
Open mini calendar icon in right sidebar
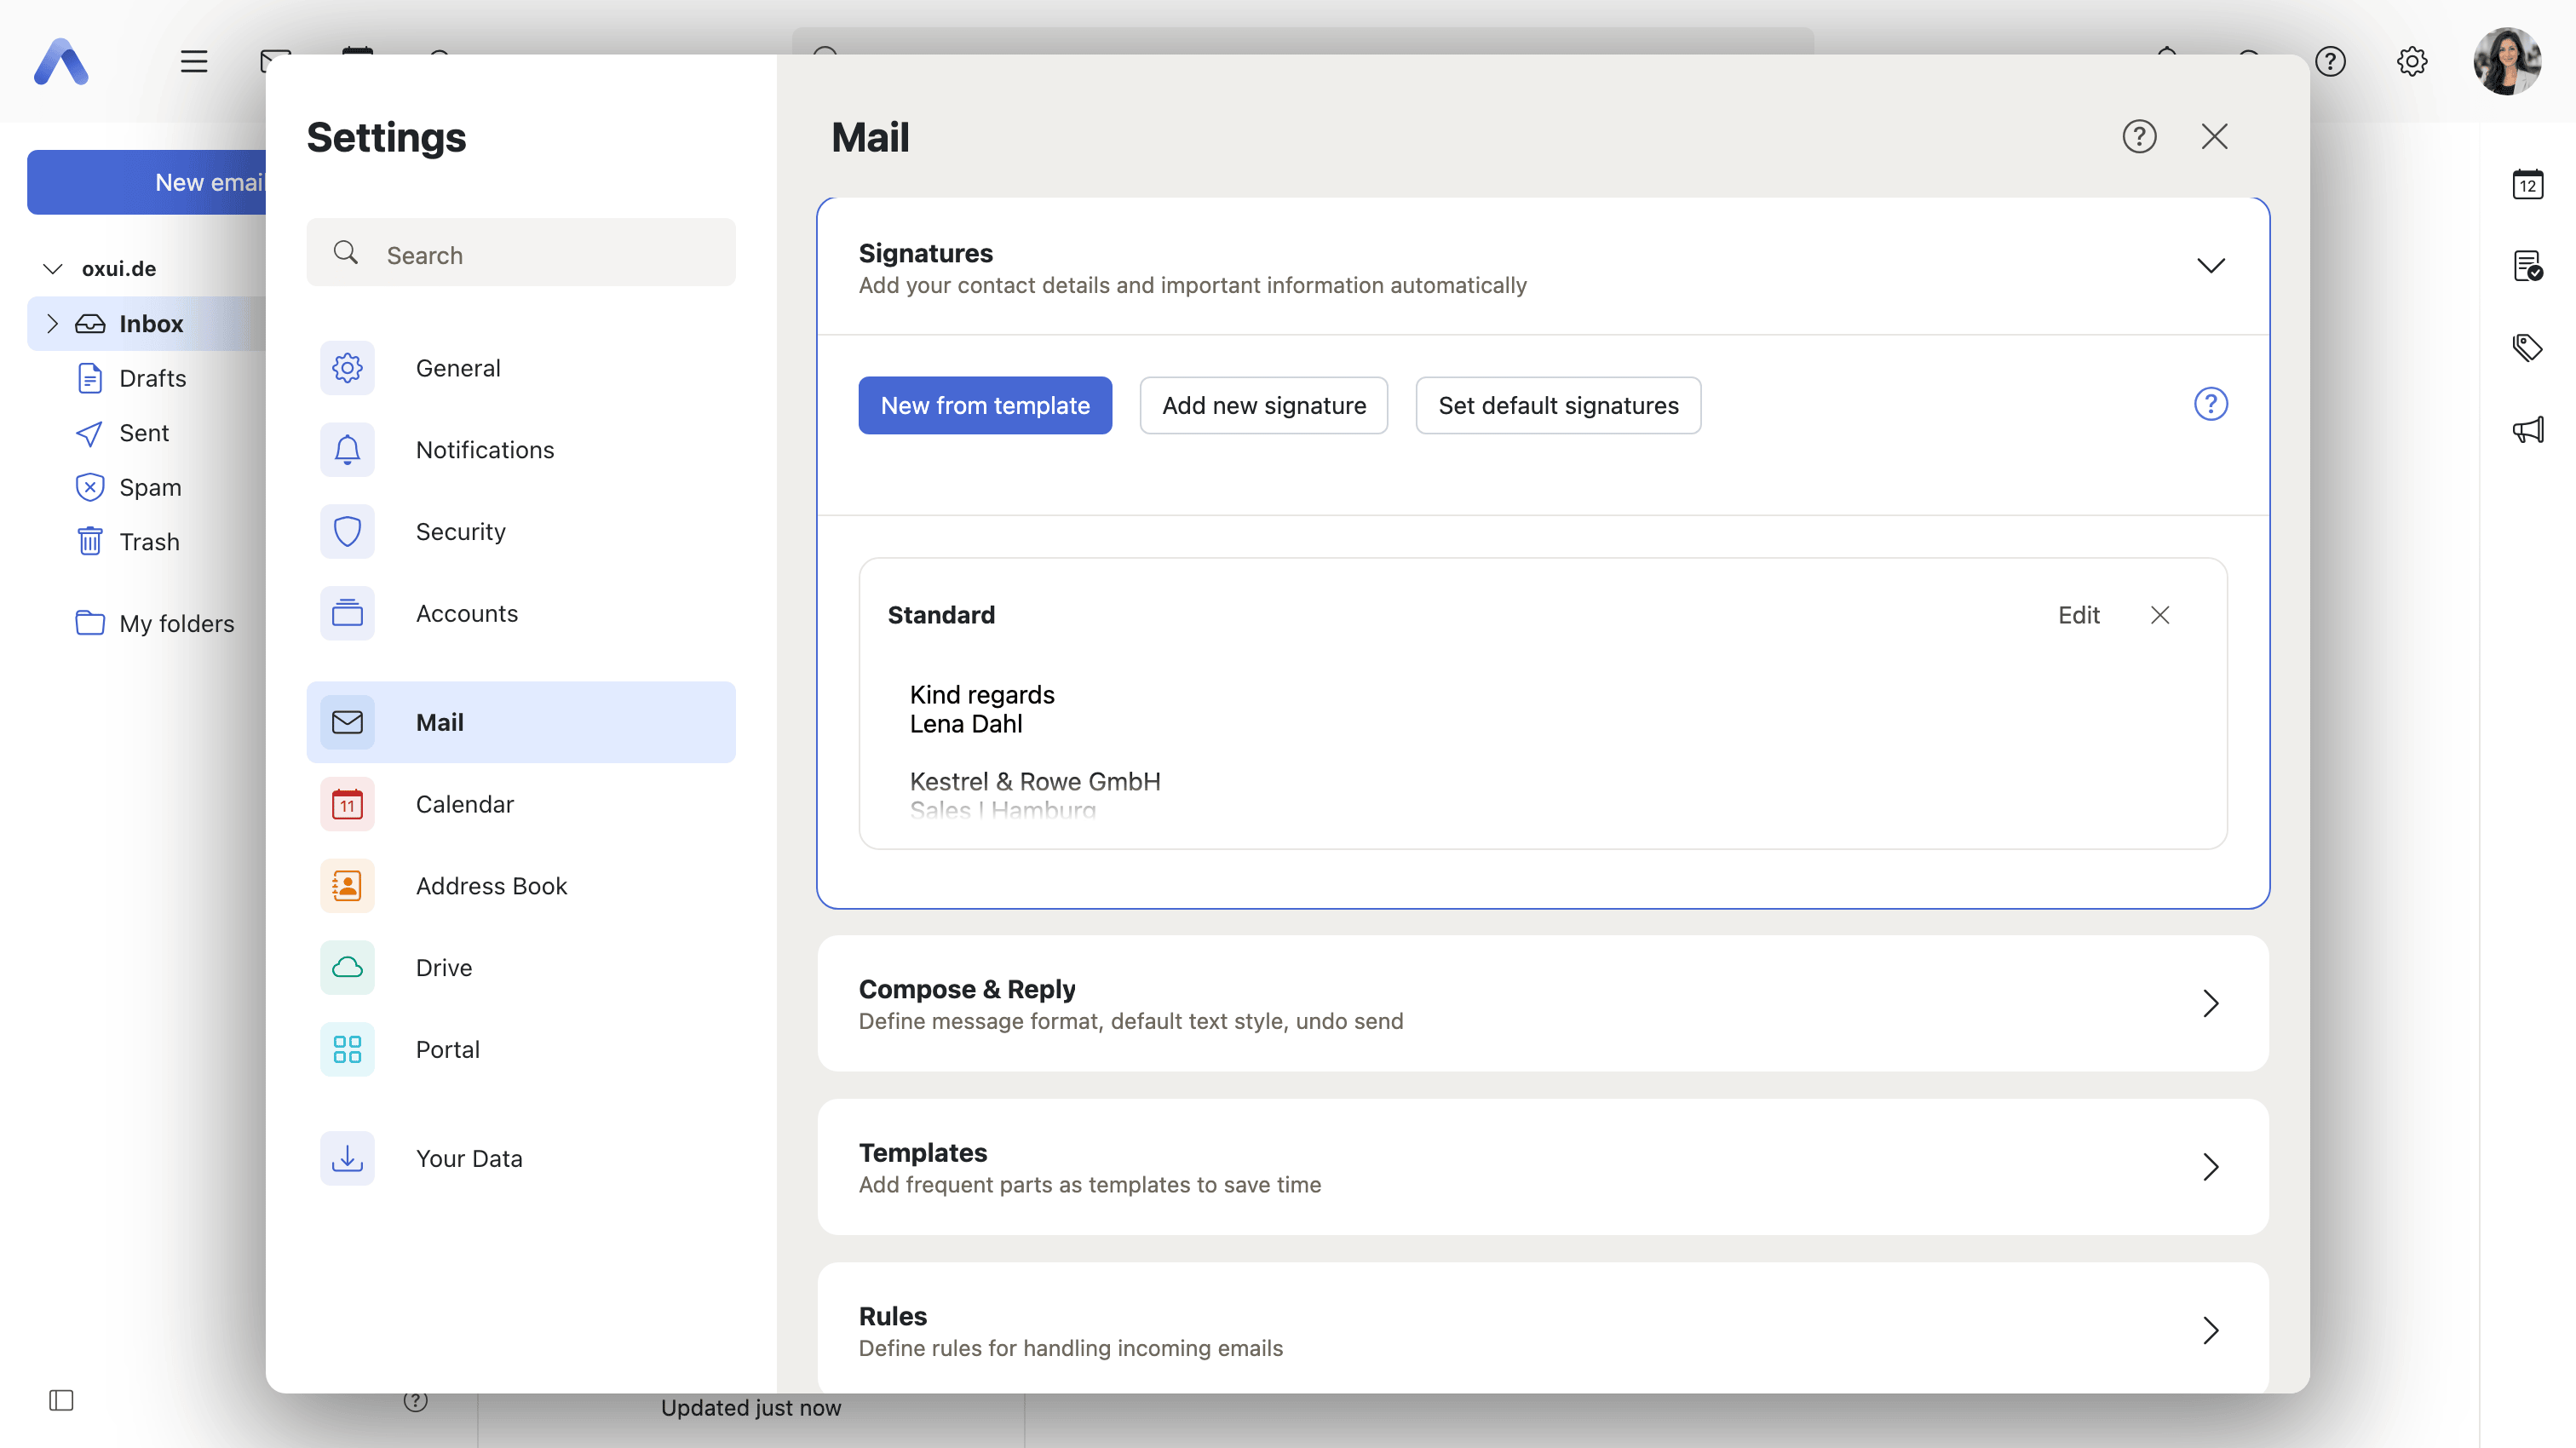(2527, 184)
